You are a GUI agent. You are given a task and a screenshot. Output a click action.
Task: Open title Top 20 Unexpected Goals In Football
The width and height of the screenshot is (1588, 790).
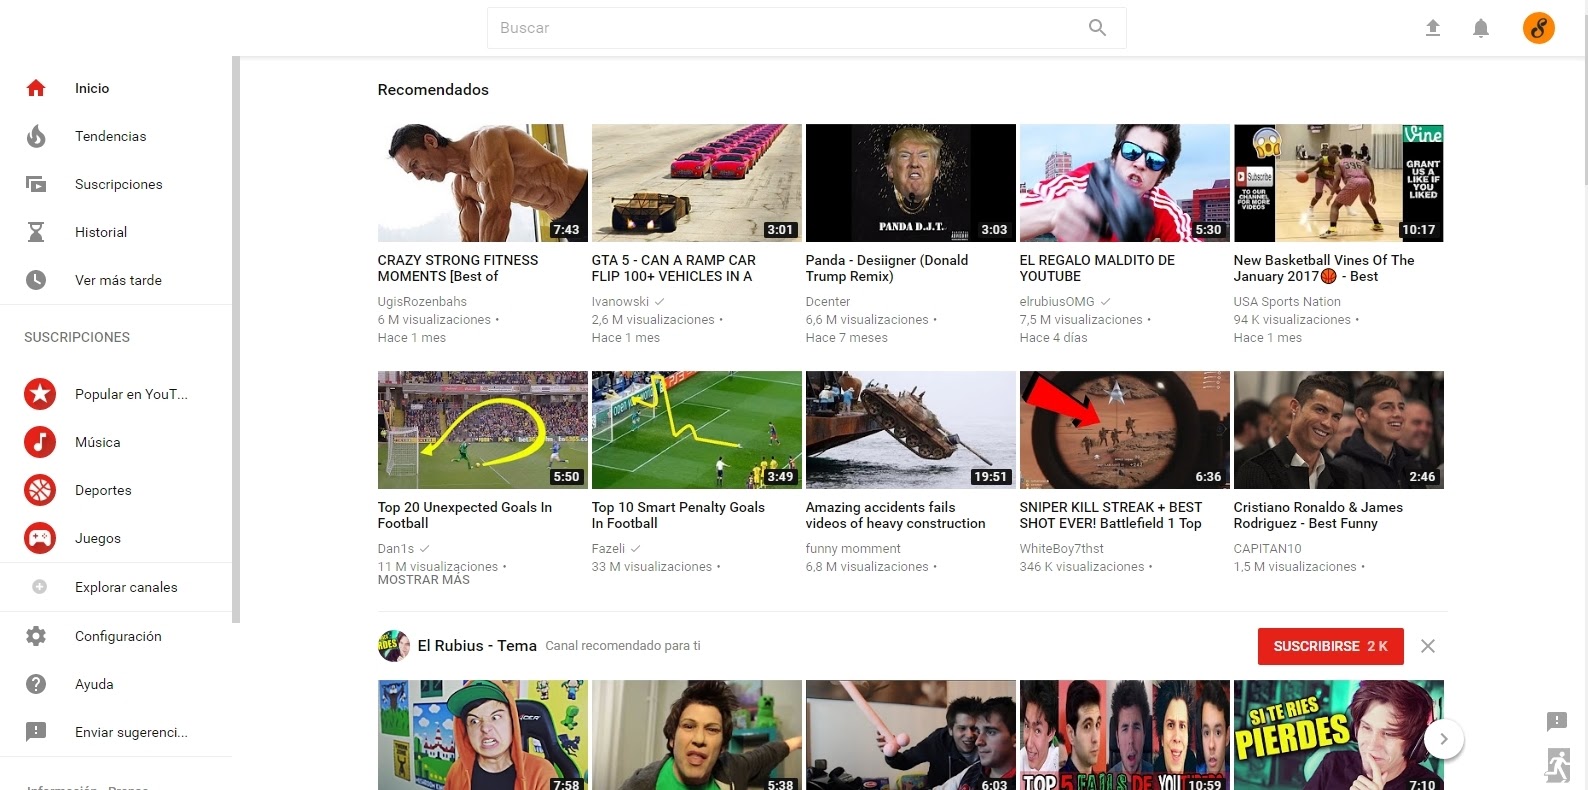pyautogui.click(x=464, y=515)
